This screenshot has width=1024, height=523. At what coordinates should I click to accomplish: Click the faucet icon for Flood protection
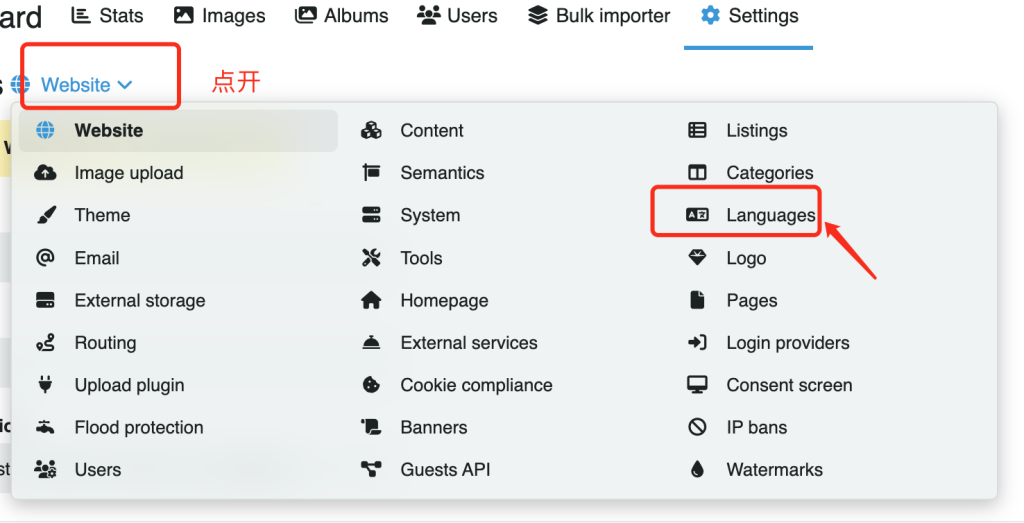point(45,428)
